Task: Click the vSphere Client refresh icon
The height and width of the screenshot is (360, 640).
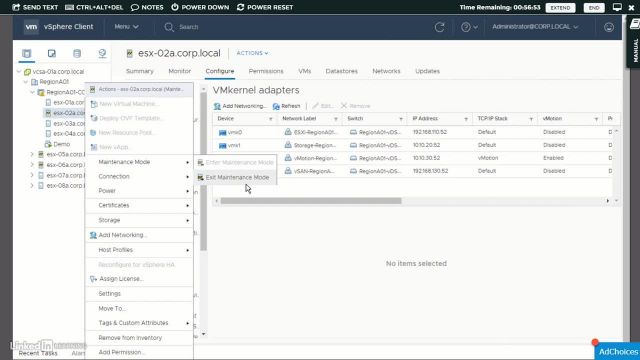Action: click(x=440, y=27)
